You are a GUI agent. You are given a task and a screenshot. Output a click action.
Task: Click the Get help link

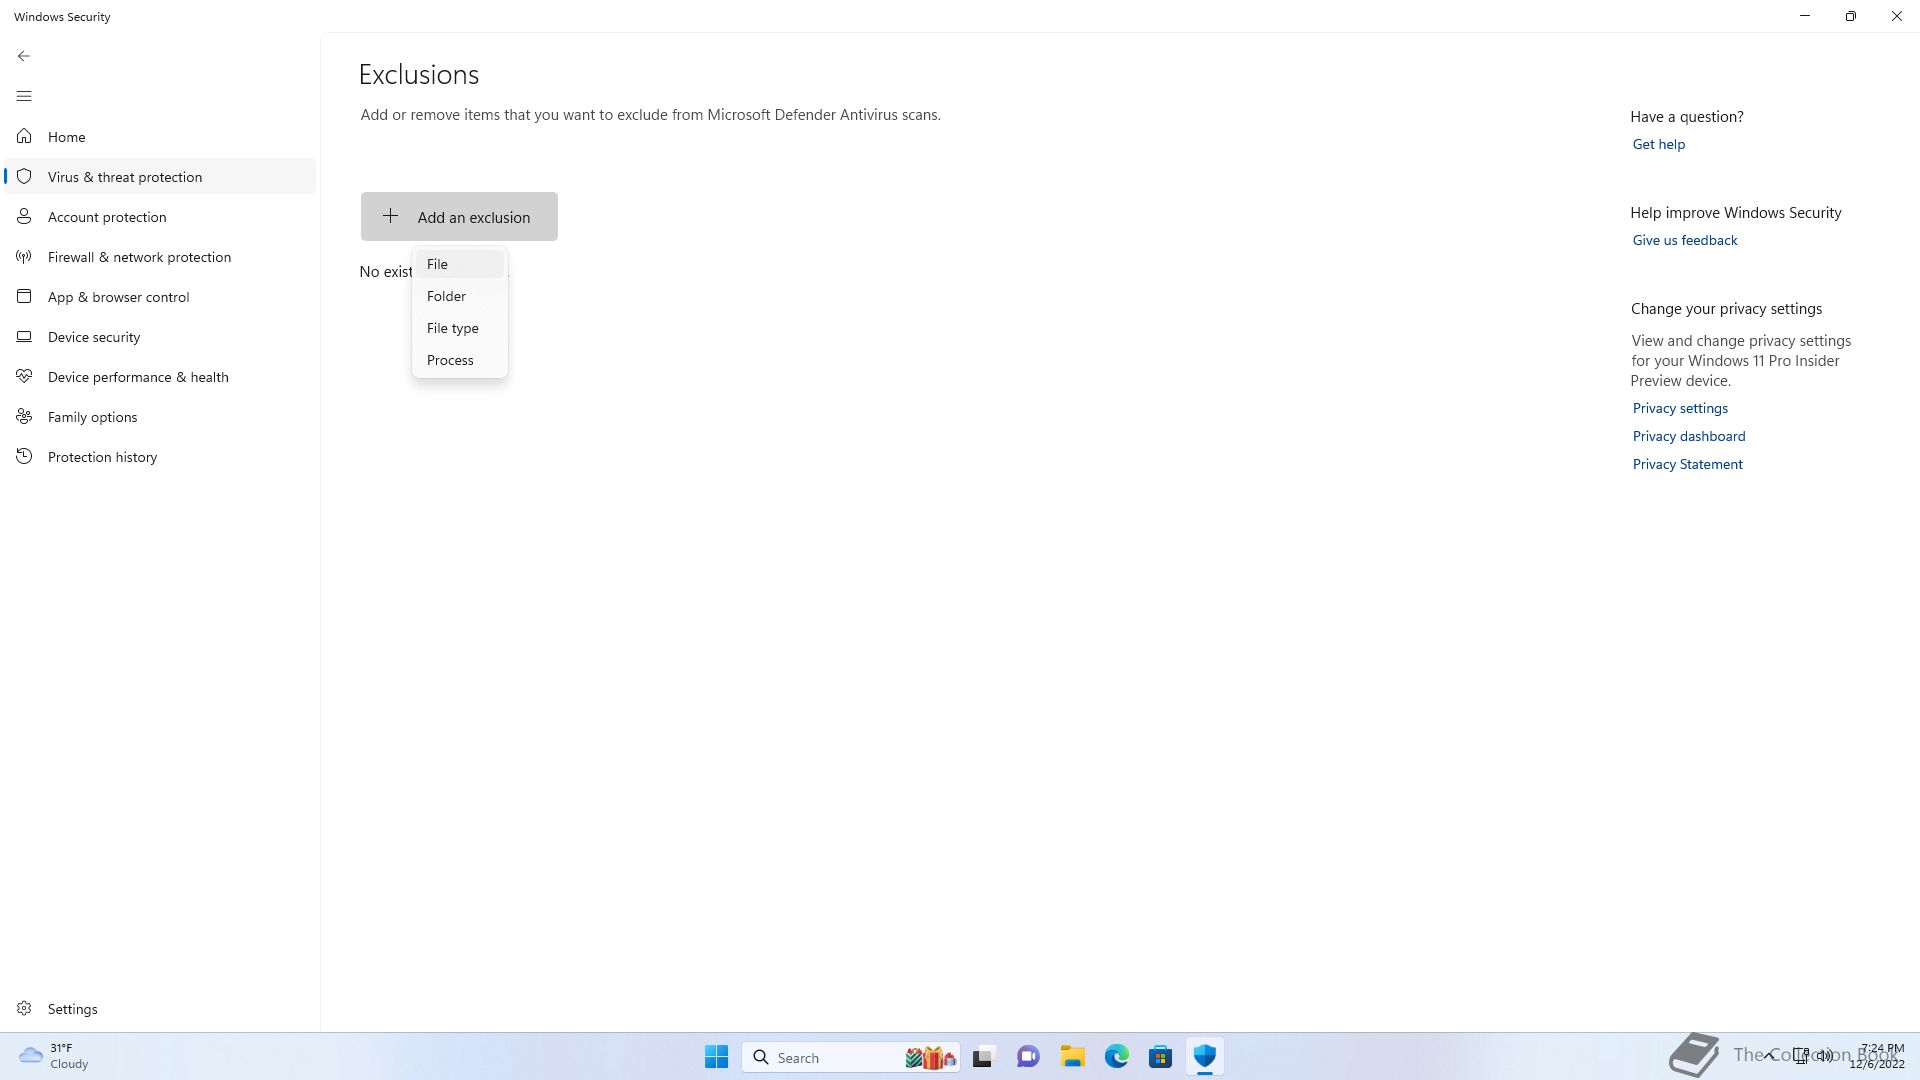pyautogui.click(x=1658, y=144)
